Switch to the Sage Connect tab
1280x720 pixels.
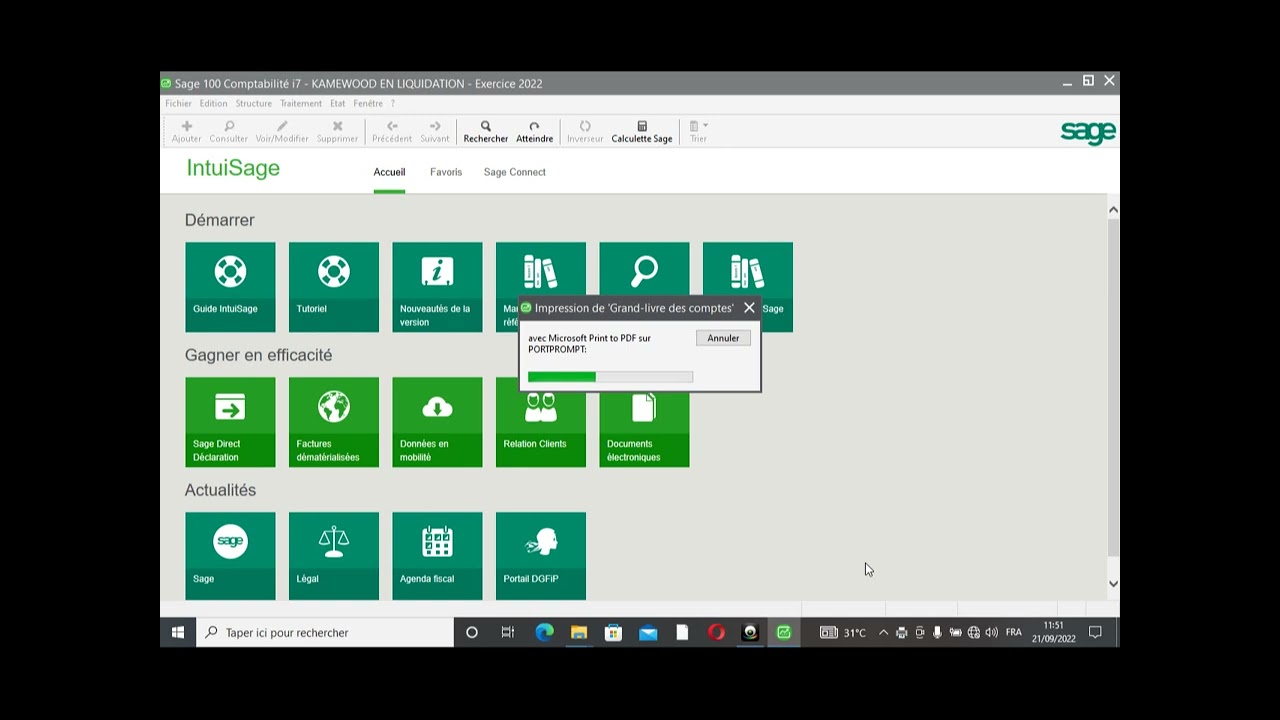515,172
